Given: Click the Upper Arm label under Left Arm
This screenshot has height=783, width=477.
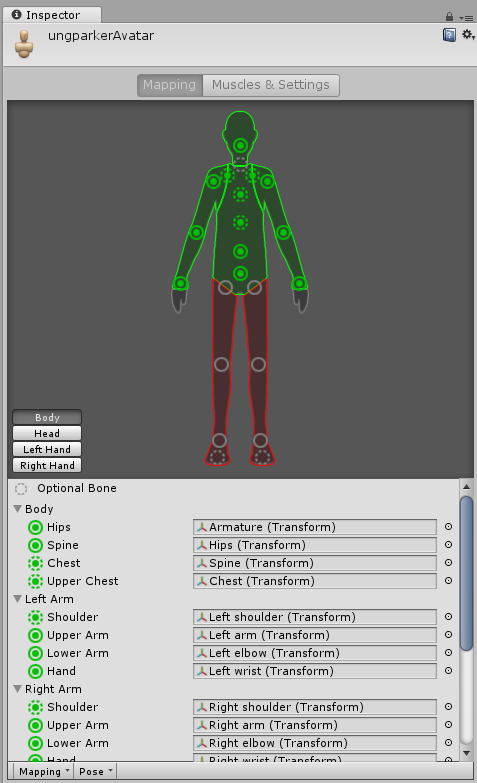Looking at the screenshot, I should [x=78, y=635].
